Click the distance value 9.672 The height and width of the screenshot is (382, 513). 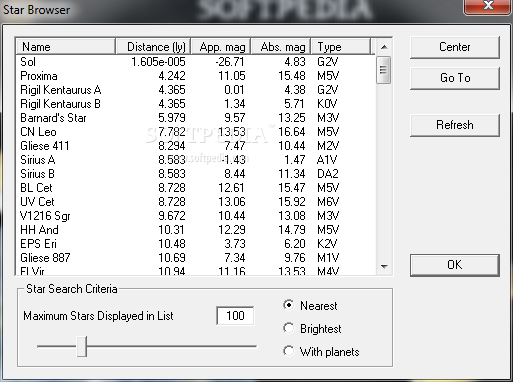point(172,216)
